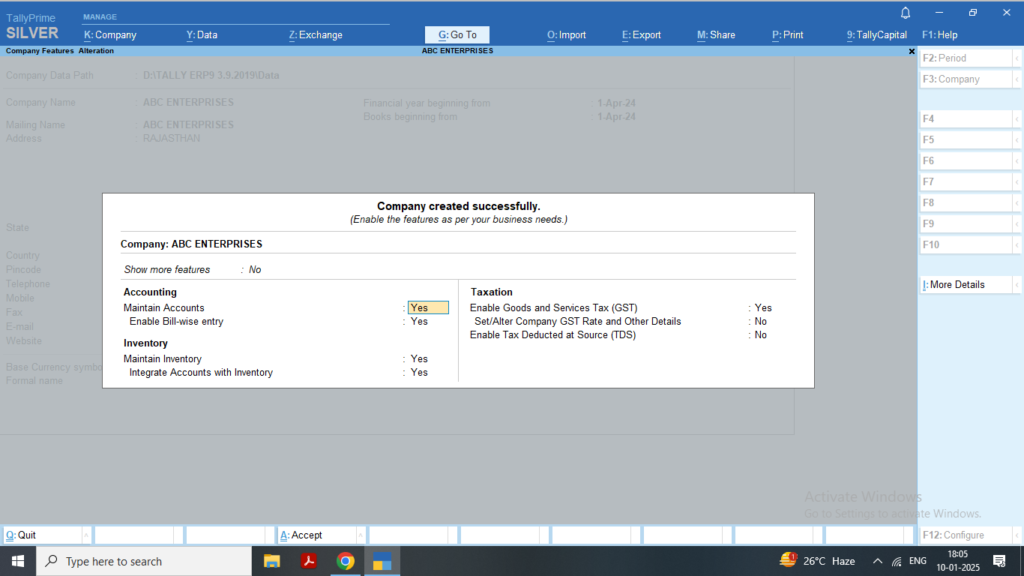Open the O: Import menu
Viewport: 1024px width, 576px height.
(566, 35)
